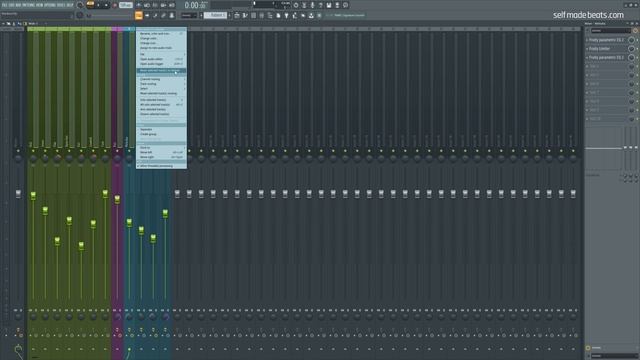Viewport: 640px width, 360px height.
Task: Open the Pattern 1 selector
Action: pyautogui.click(x=215, y=16)
